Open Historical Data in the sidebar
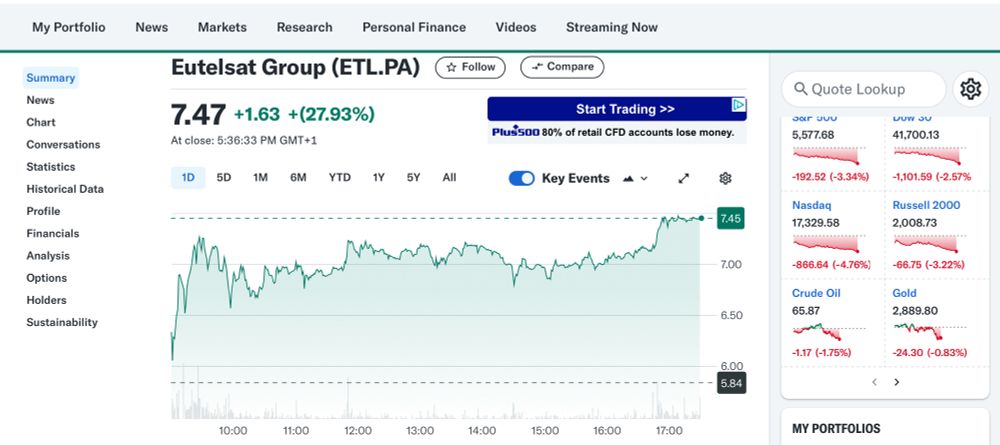 click(x=65, y=189)
